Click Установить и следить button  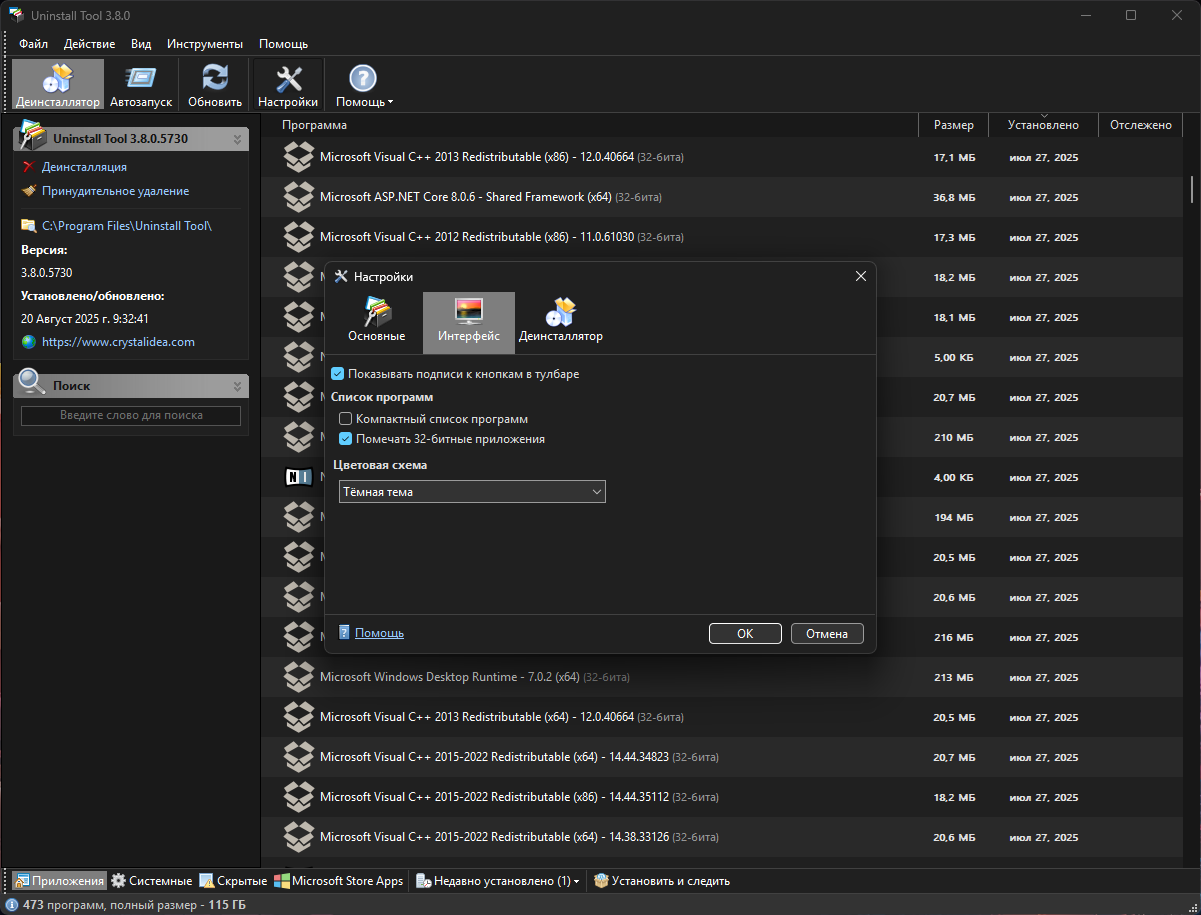click(x=662, y=881)
